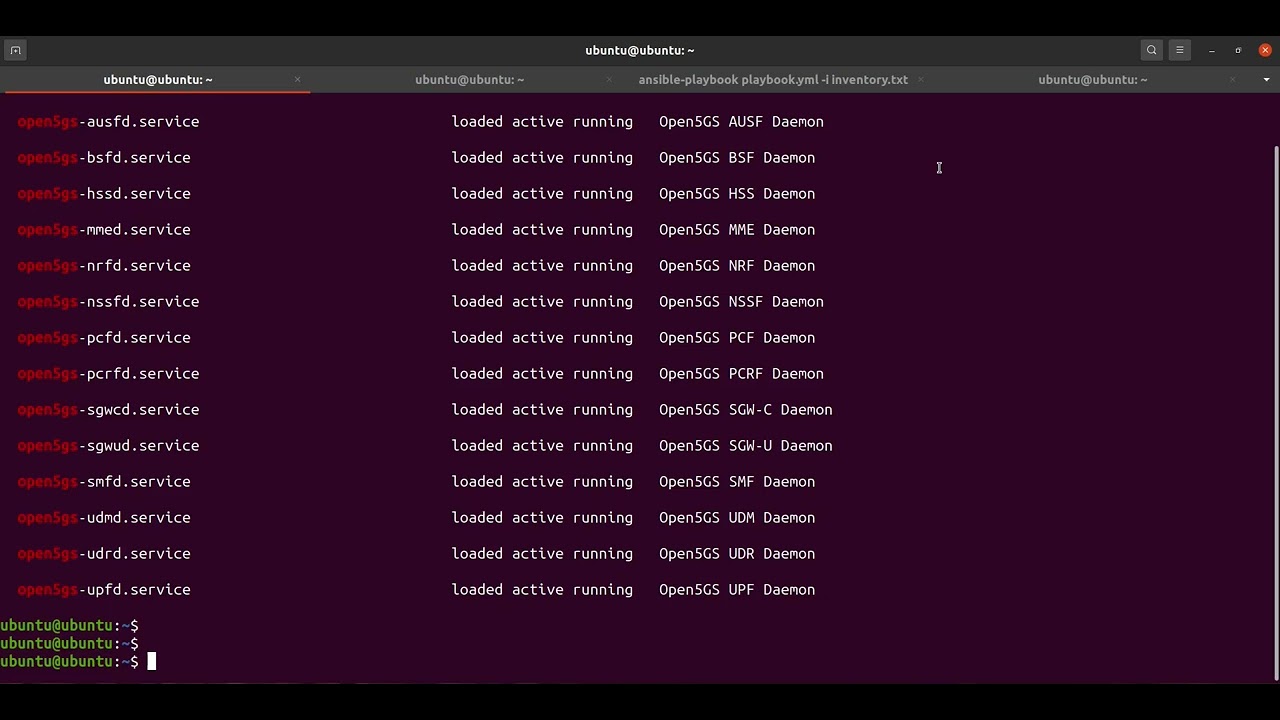Screen dimensions: 1280x720
Task: Click open5gs-pcrfd.service text
Action: coord(108,374)
